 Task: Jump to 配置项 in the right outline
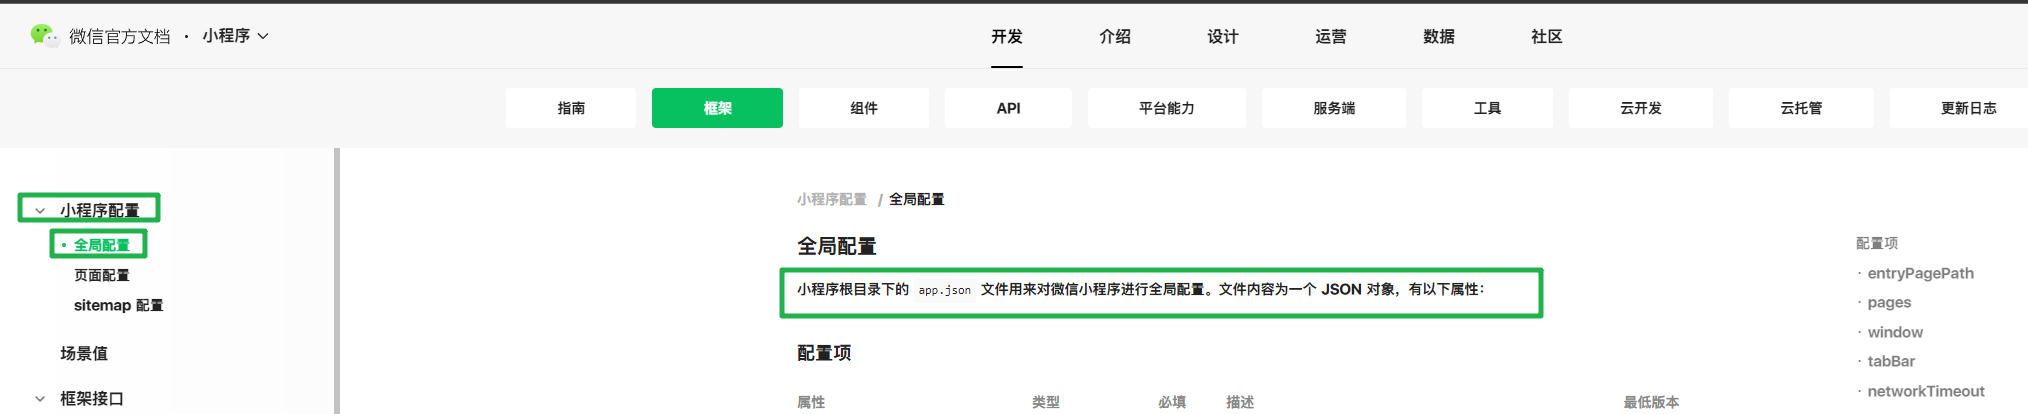1876,243
